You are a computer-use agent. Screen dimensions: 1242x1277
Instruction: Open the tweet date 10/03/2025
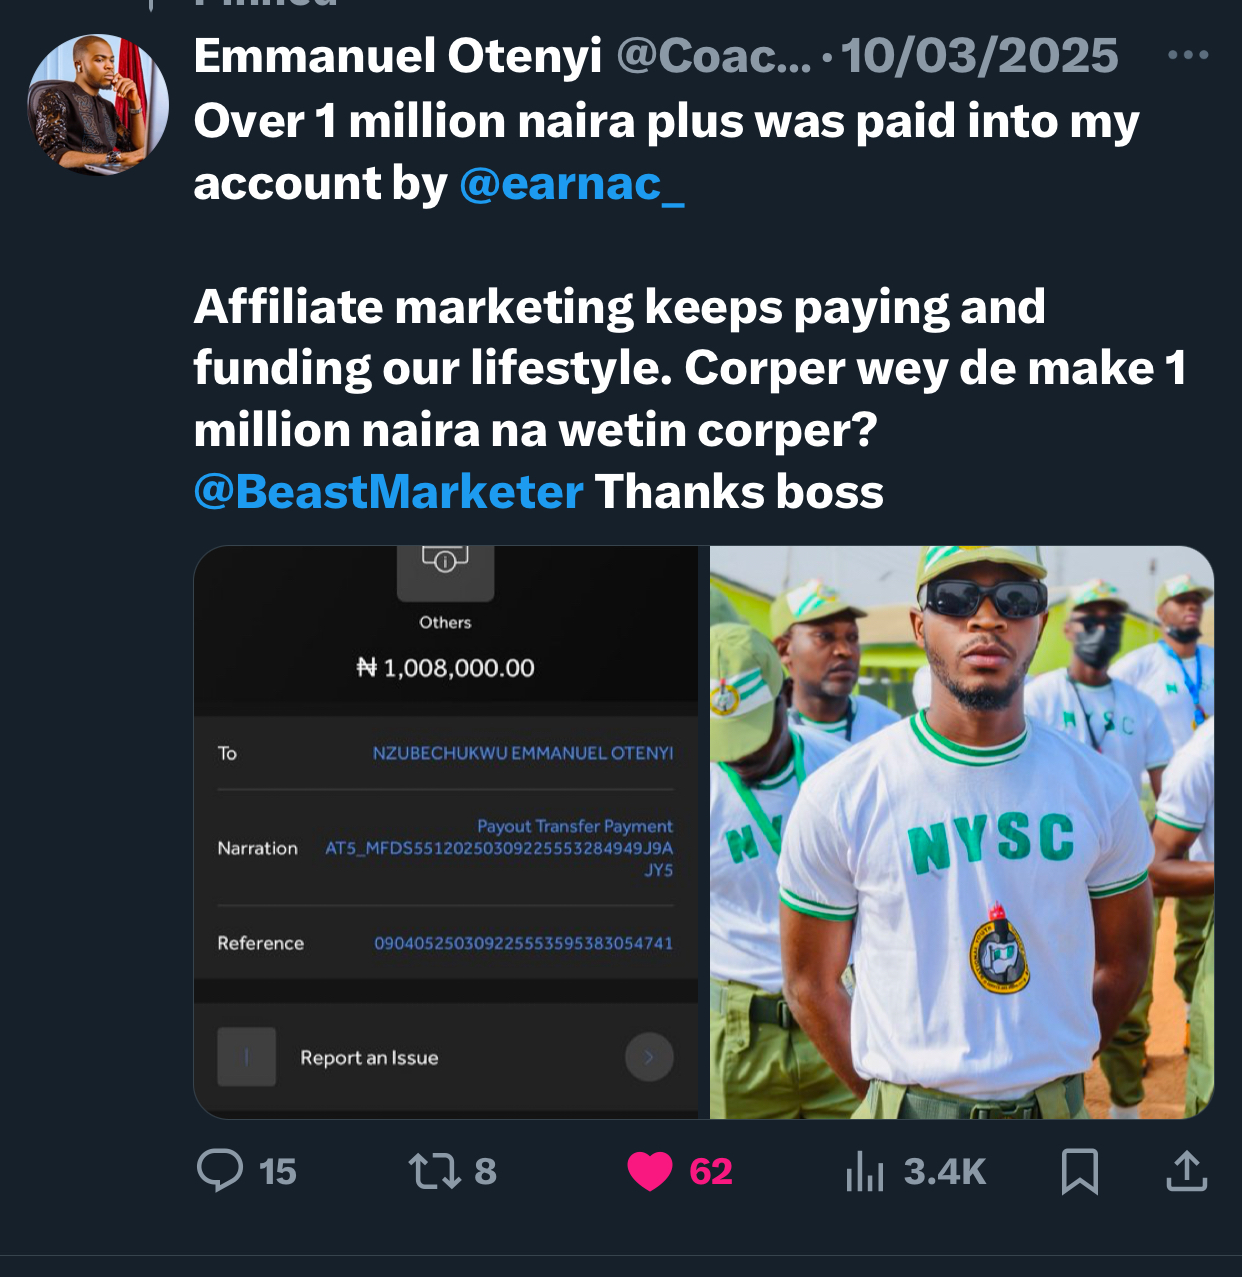click(x=980, y=56)
